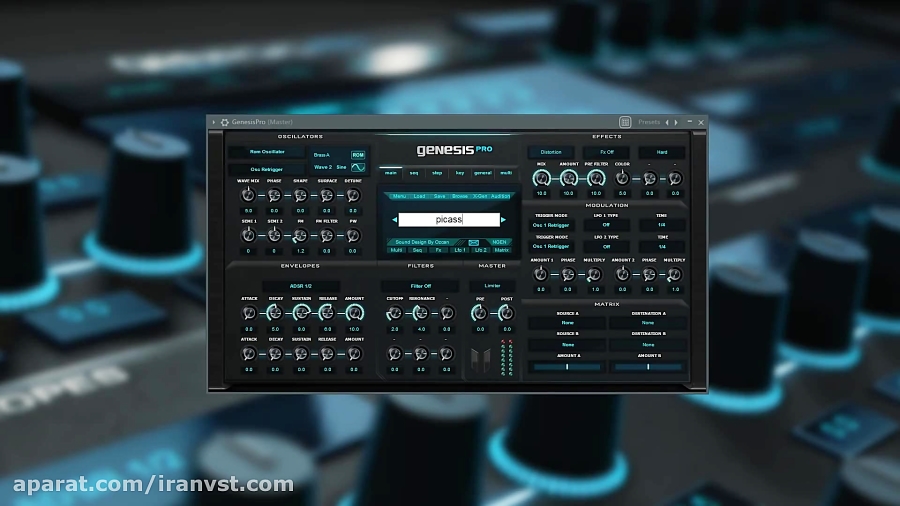This screenshot has height=506, width=900.
Task: Click the Audition button
Action: click(x=501, y=196)
